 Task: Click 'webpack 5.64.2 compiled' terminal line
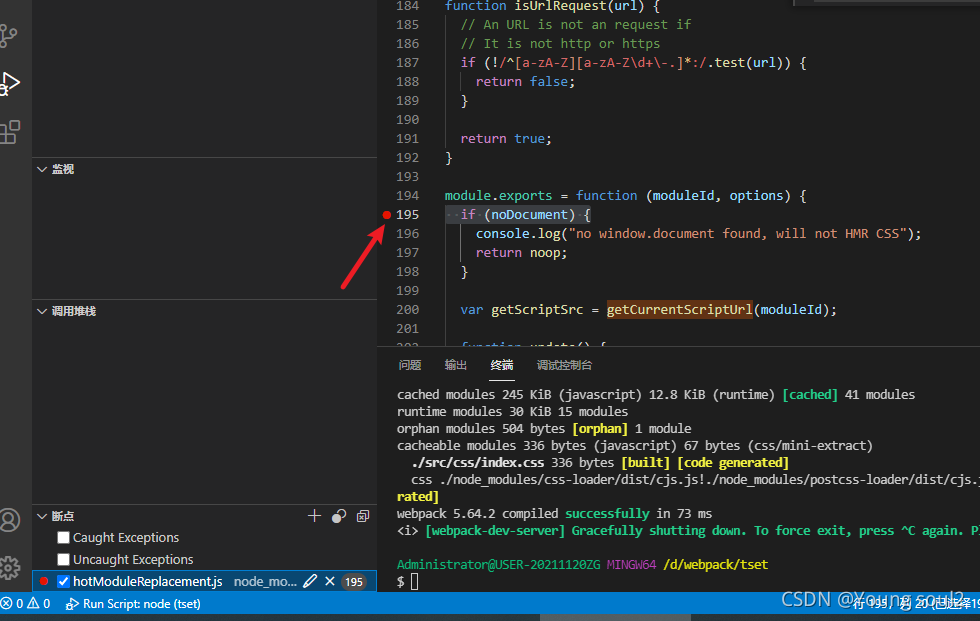(x=554, y=514)
